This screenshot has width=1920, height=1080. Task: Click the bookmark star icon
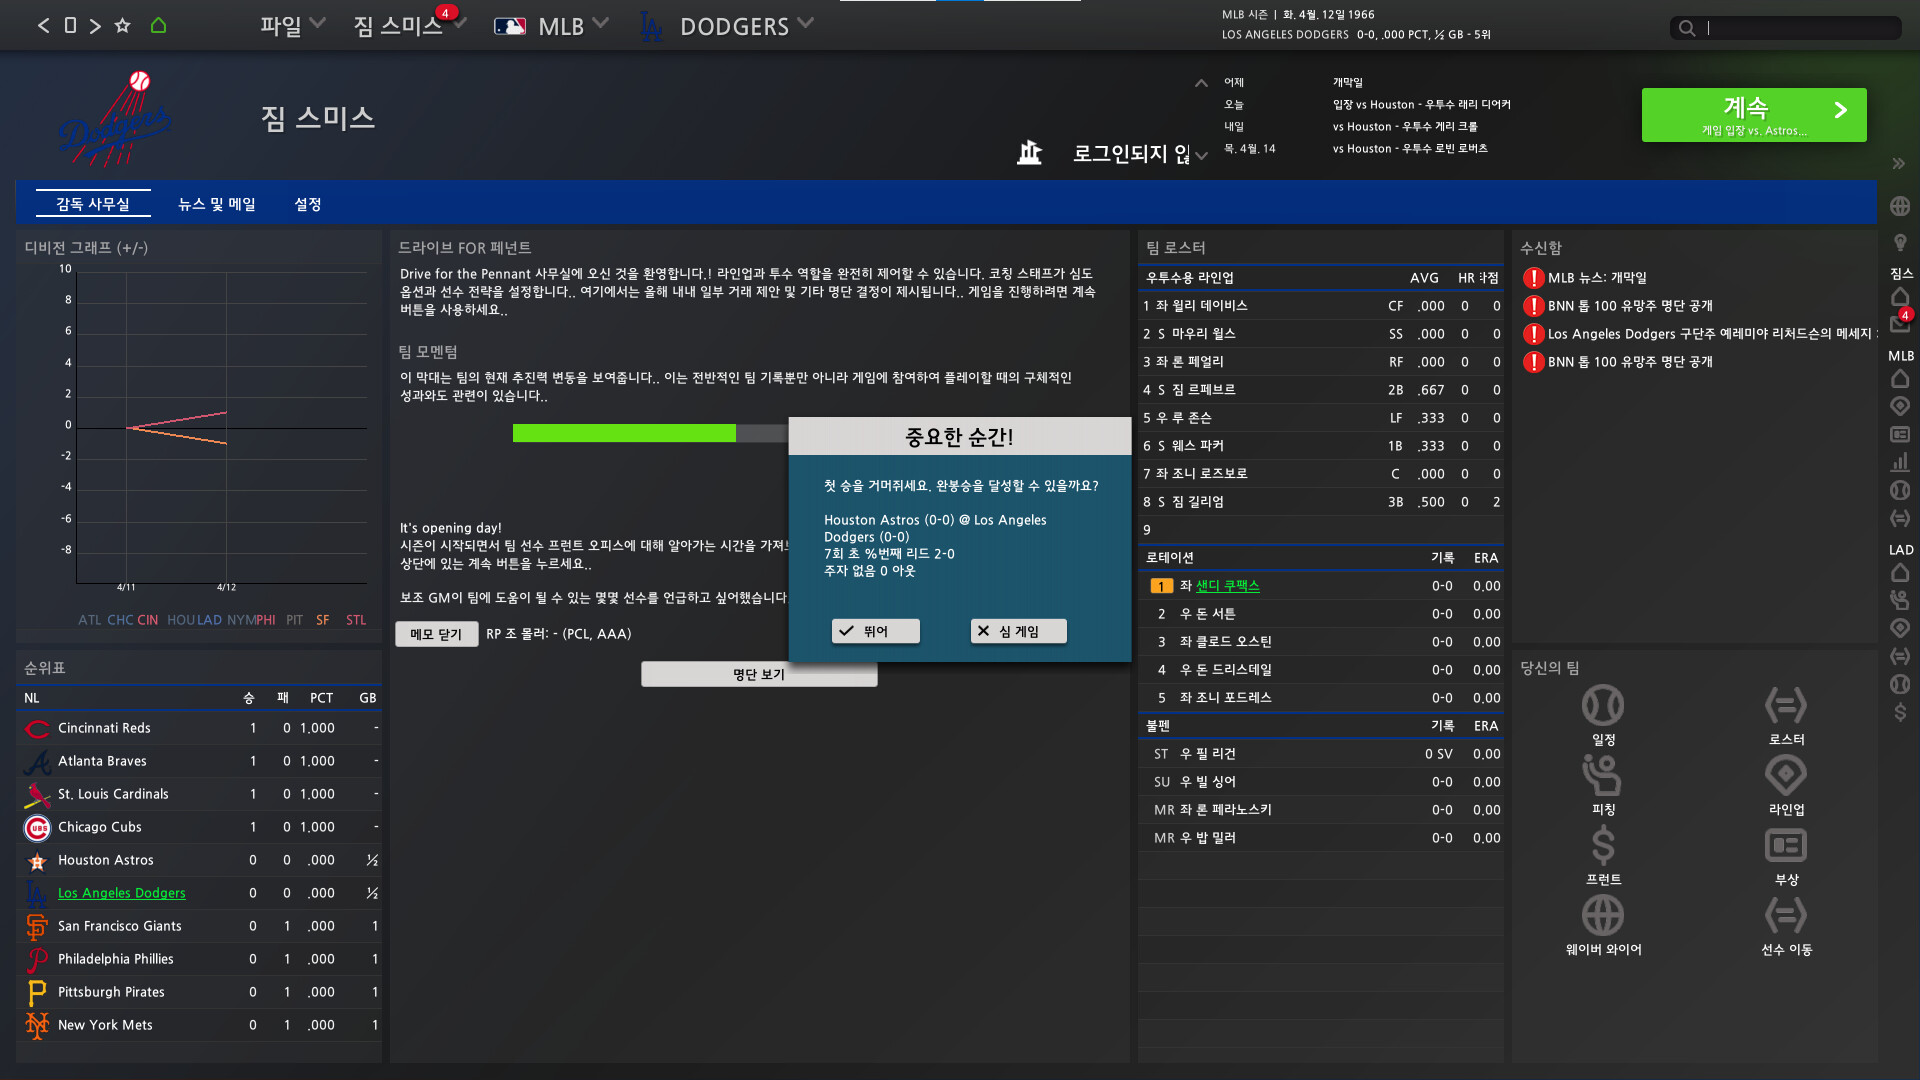coord(122,26)
